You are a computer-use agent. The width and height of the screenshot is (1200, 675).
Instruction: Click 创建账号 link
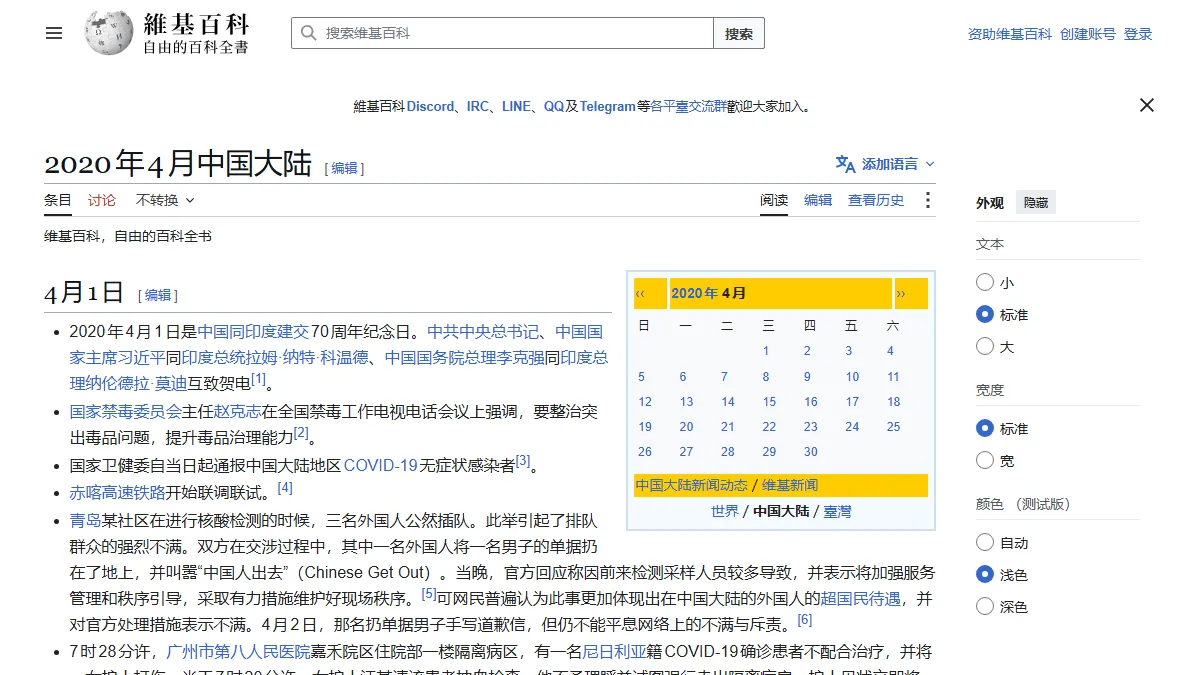[x=1088, y=34]
